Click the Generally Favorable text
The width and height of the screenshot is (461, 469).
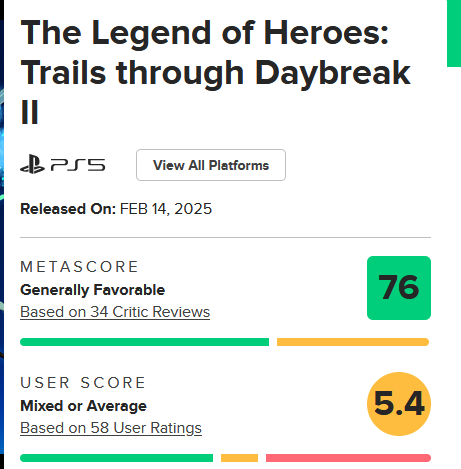pyautogui.click(x=93, y=290)
